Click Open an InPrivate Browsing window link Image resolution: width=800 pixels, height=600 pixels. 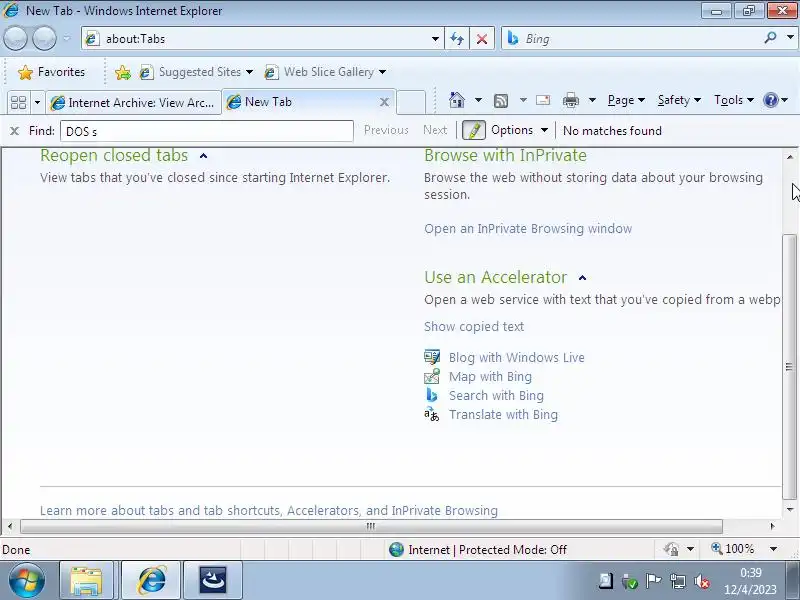pyautogui.click(x=528, y=229)
